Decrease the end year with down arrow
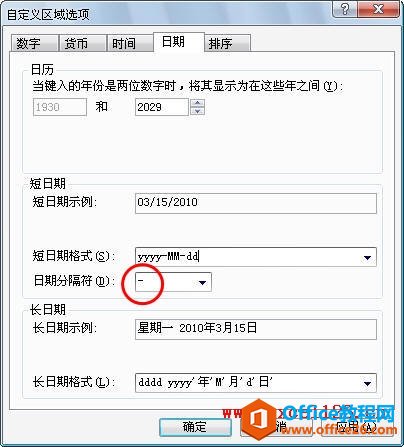This screenshot has height=447, width=404. (x=197, y=111)
